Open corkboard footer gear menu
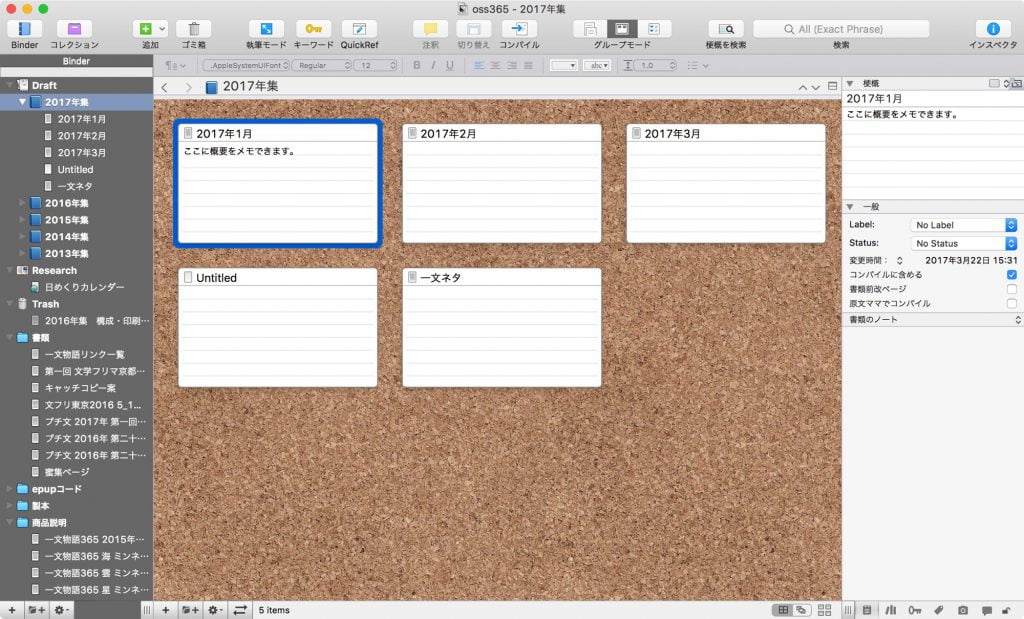Viewport: 1024px width, 619px height. [x=215, y=610]
